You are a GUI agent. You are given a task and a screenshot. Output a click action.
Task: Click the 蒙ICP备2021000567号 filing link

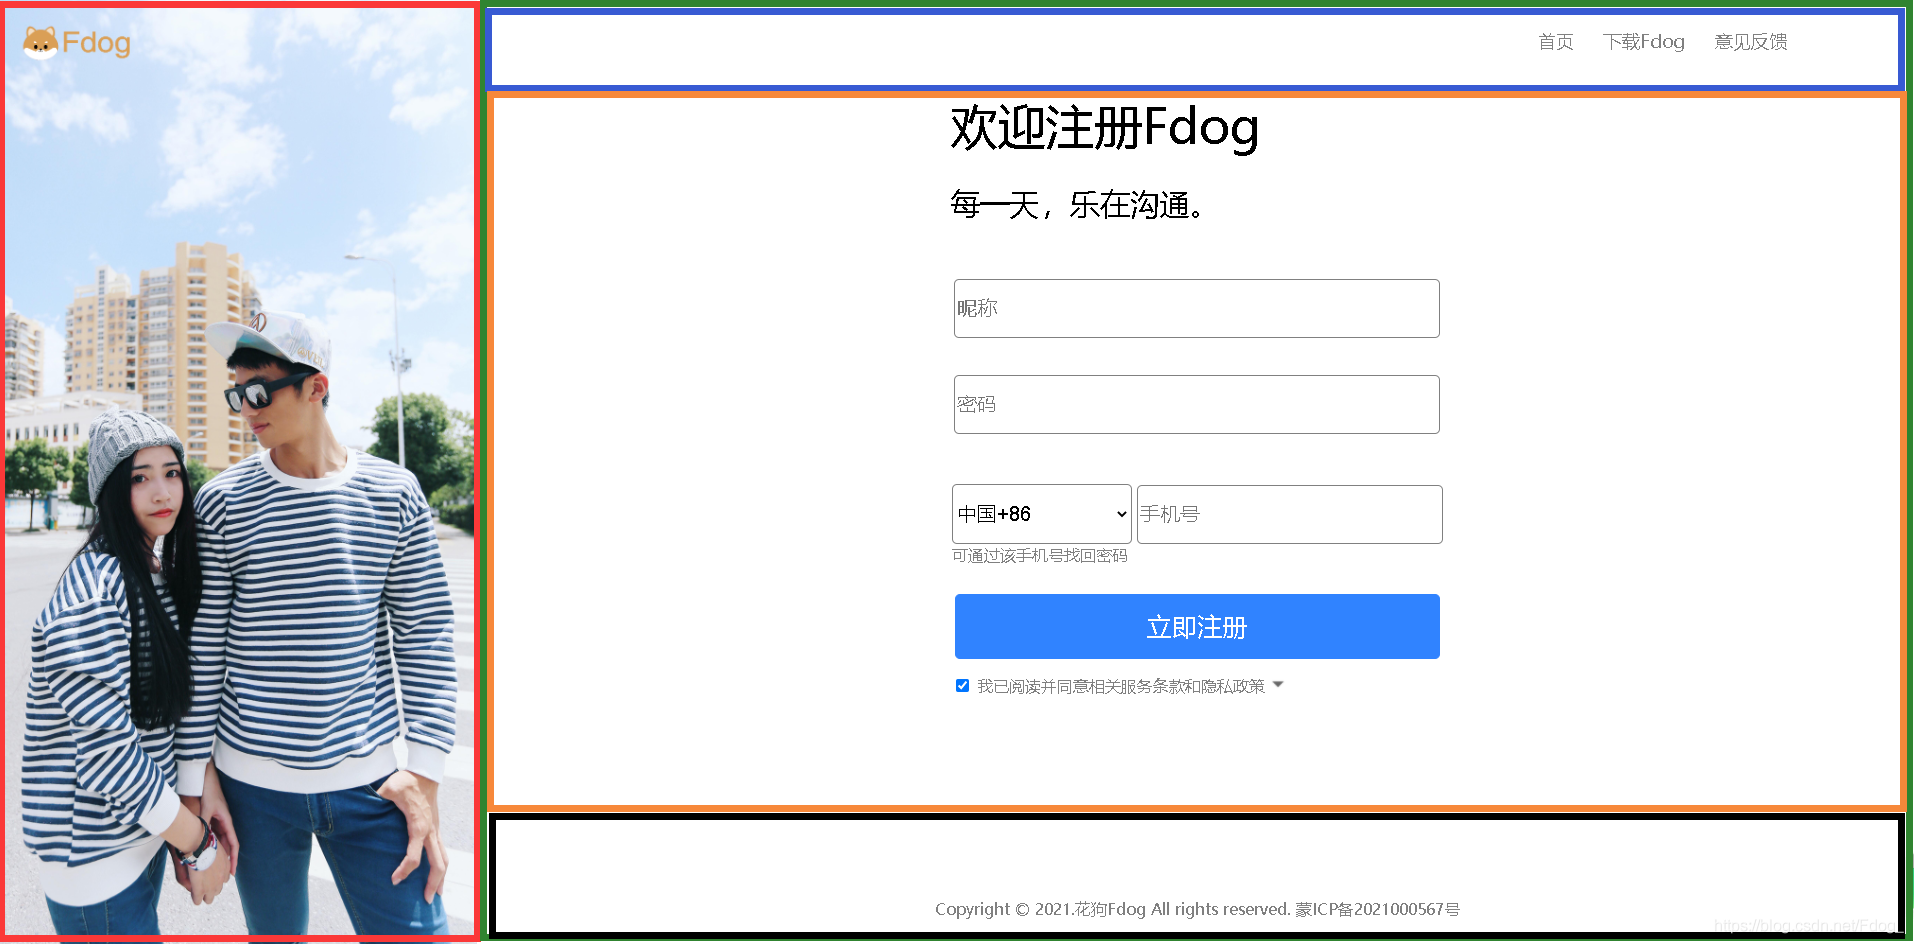pos(1377,908)
